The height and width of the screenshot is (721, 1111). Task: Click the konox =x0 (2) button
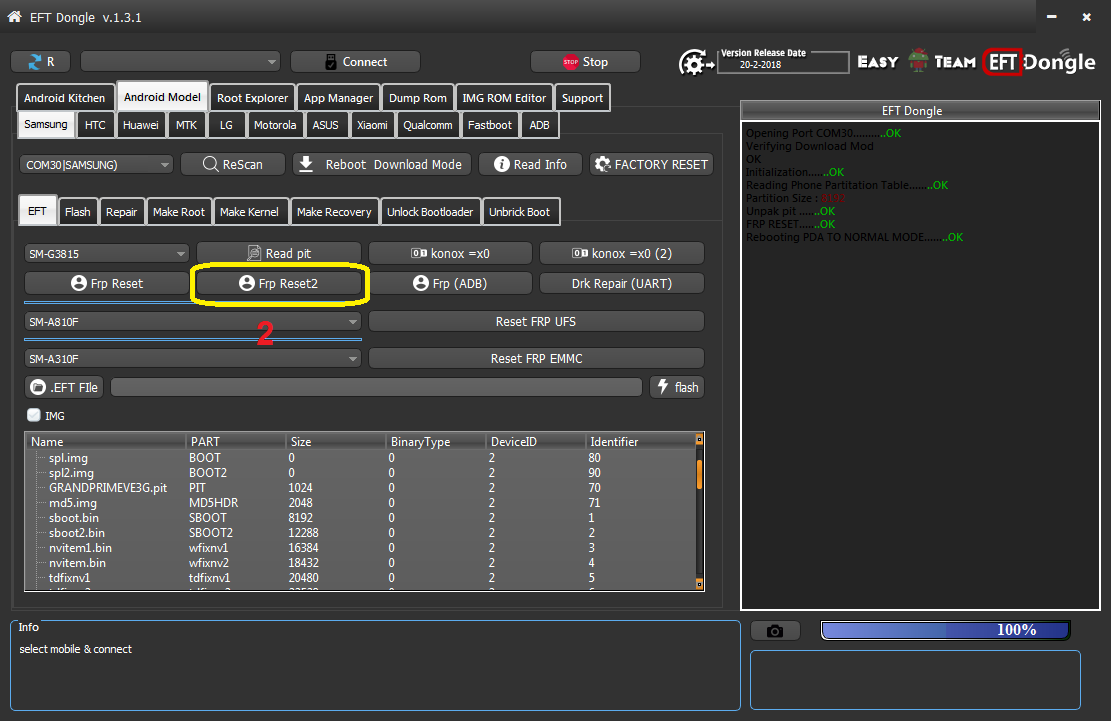click(621, 253)
